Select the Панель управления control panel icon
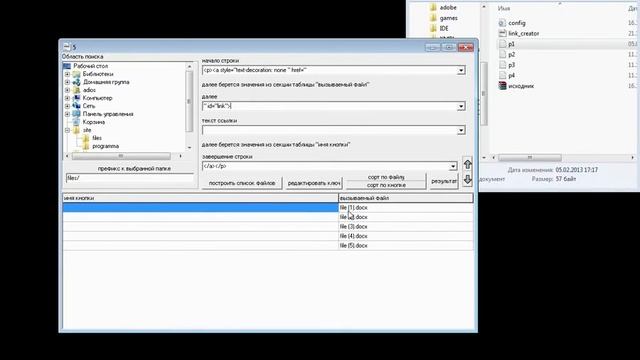 click(x=76, y=114)
